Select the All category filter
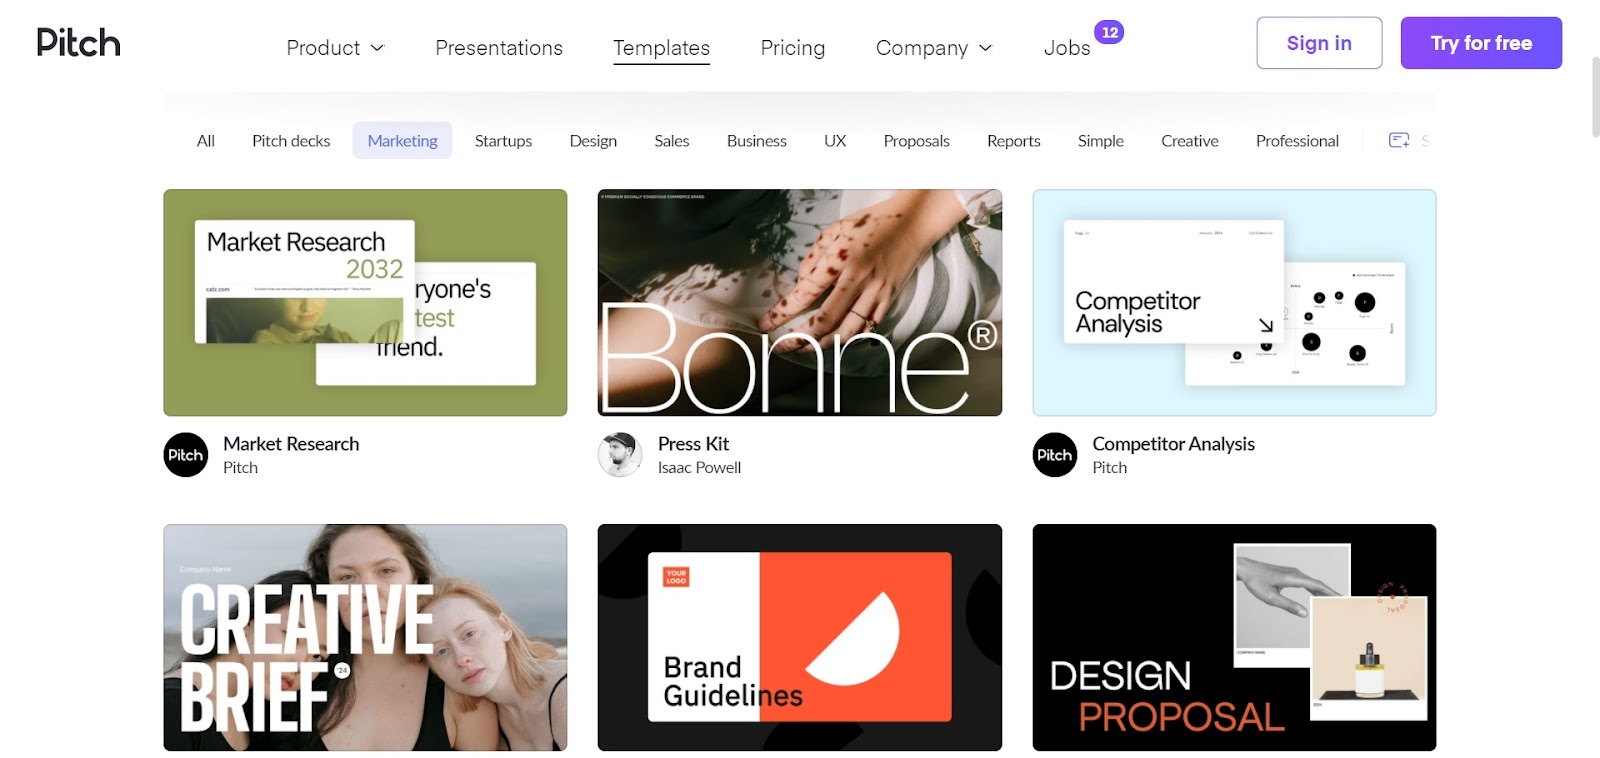 [x=206, y=141]
